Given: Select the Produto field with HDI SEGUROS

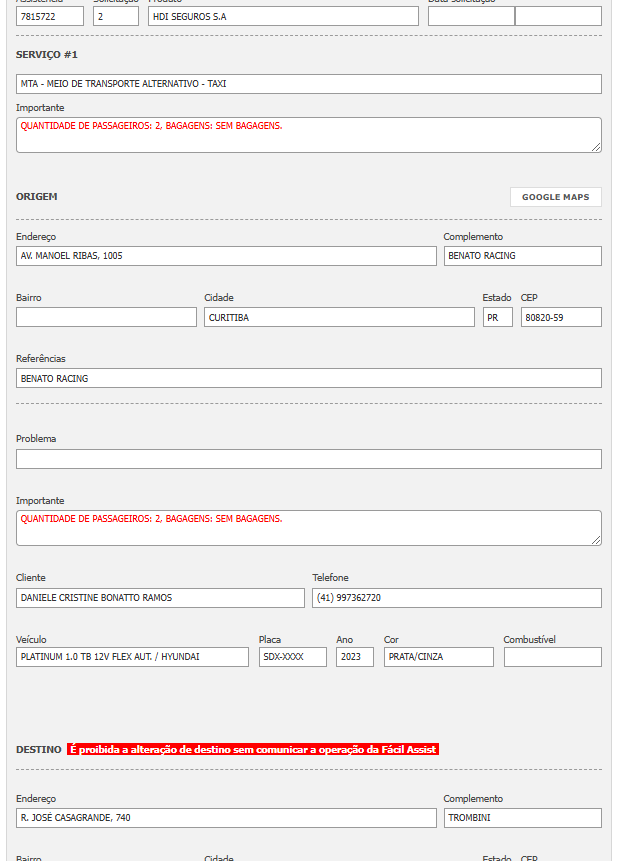Looking at the screenshot, I should [283, 16].
